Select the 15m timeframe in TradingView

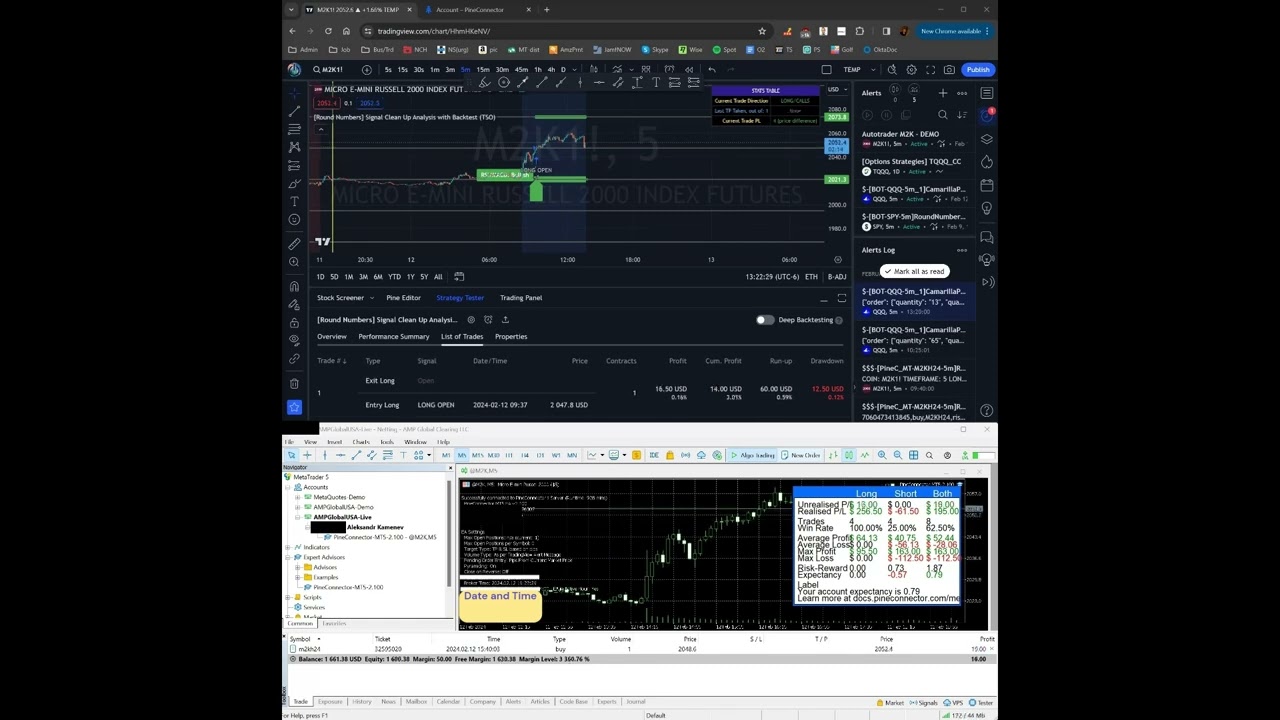point(482,70)
